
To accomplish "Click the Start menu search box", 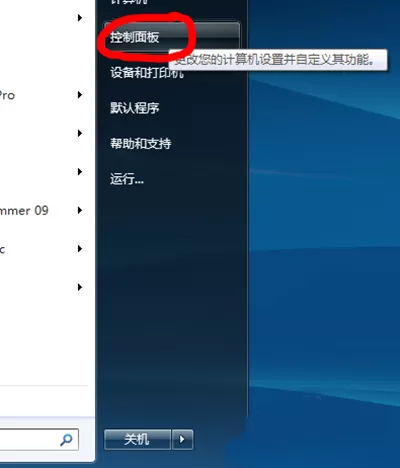I will [x=39, y=440].
